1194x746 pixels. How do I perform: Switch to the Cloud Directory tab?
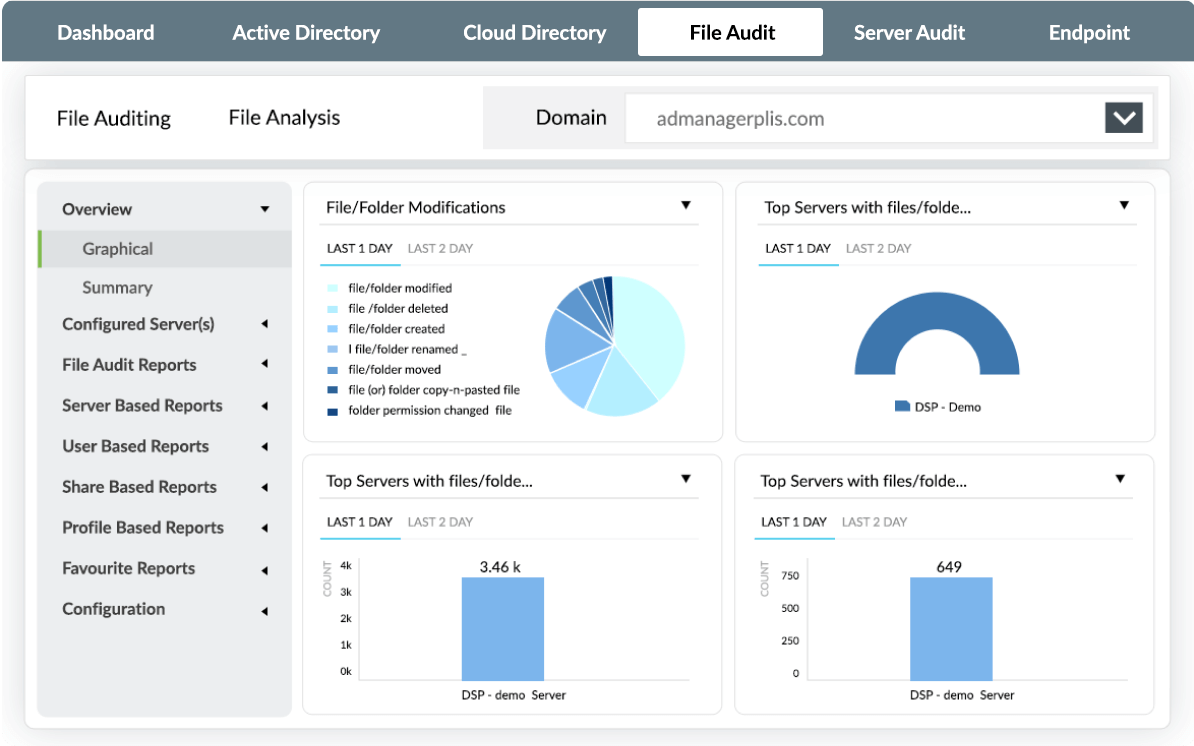point(535,32)
